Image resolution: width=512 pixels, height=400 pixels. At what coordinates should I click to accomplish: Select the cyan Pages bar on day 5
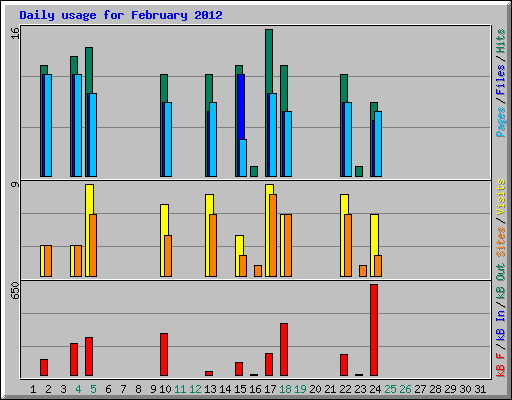click(93, 135)
